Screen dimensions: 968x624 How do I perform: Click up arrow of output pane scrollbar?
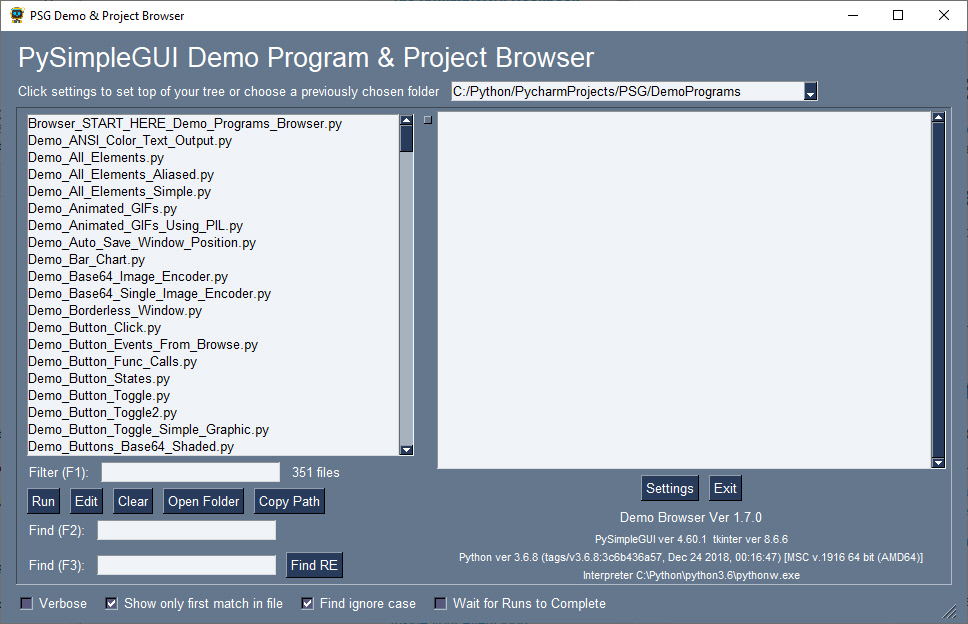coord(938,118)
